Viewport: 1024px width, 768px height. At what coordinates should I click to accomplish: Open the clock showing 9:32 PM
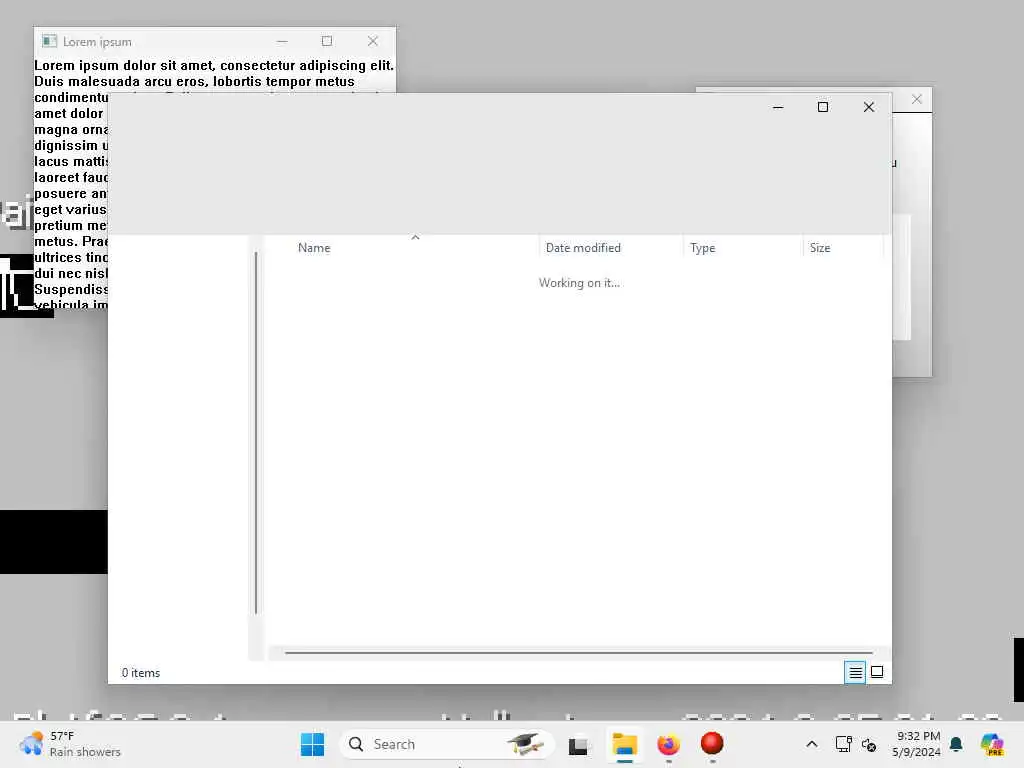(x=916, y=744)
